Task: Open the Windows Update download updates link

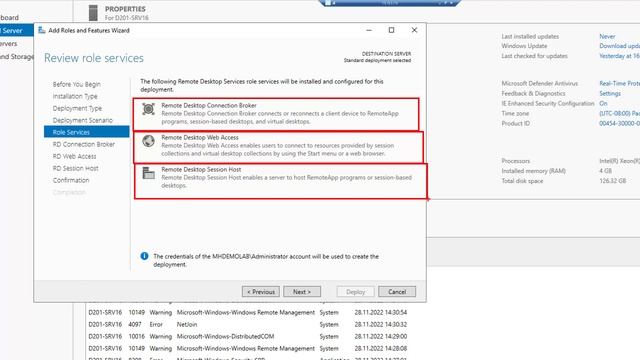Action: [619, 46]
